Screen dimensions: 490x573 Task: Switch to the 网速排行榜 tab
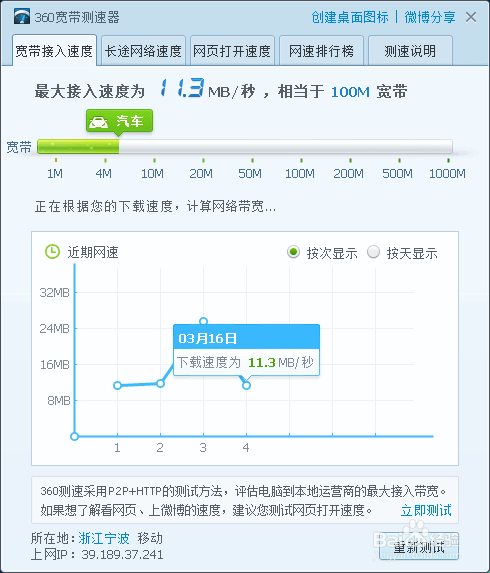point(321,50)
